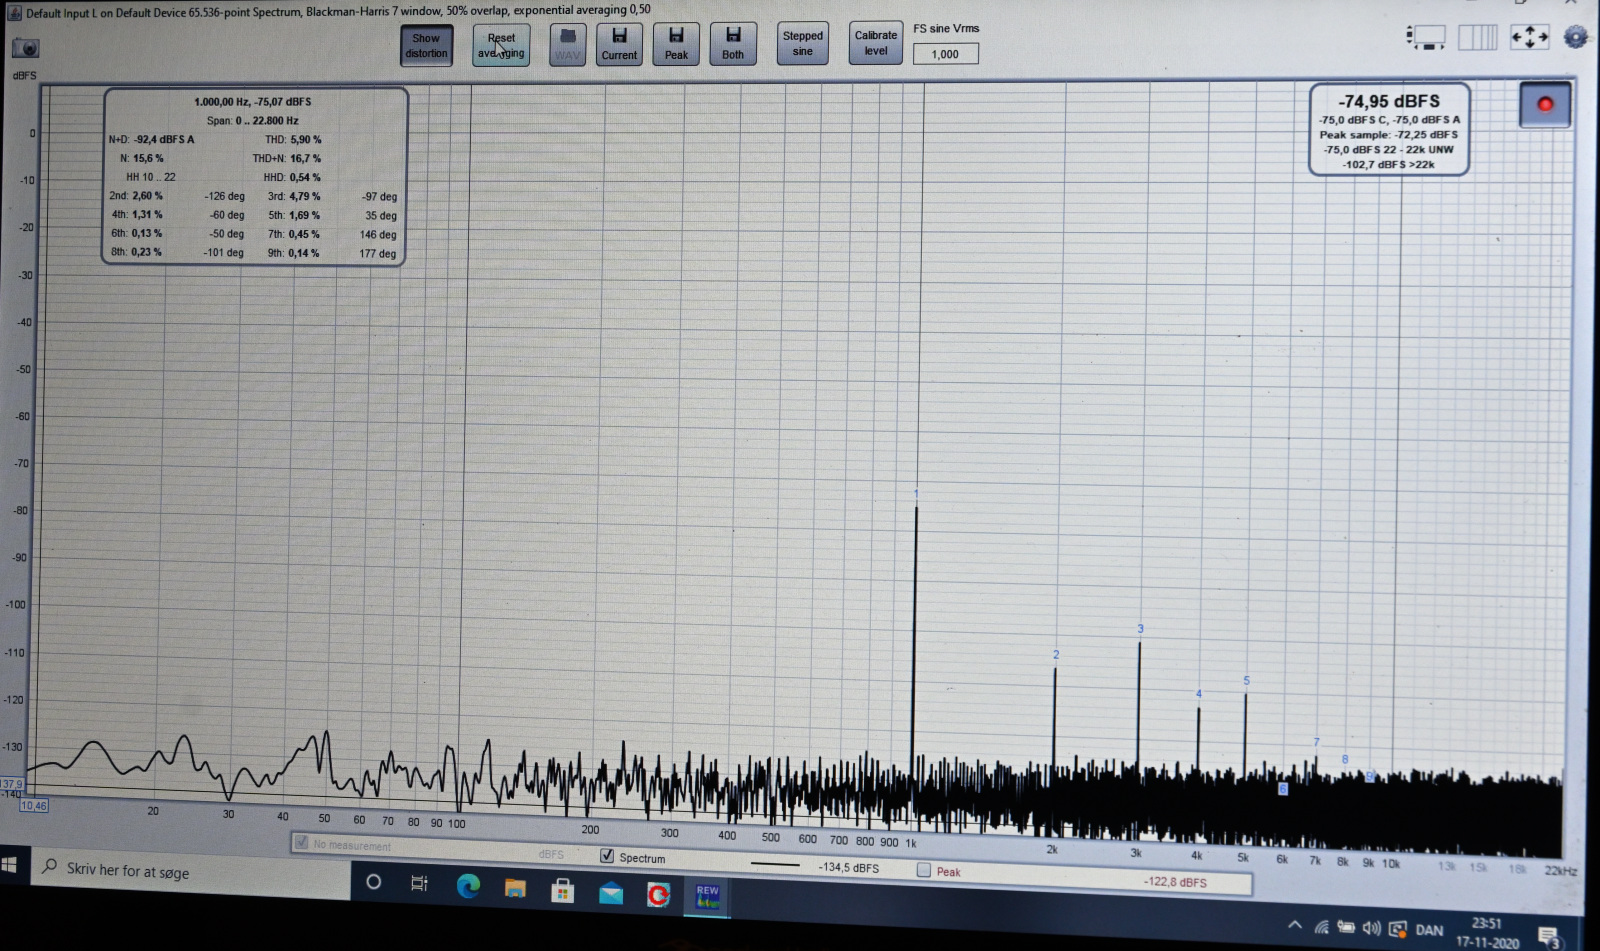
Task: Click the 3rd: 4,79 % harmonic value
Action: pyautogui.click(x=295, y=197)
